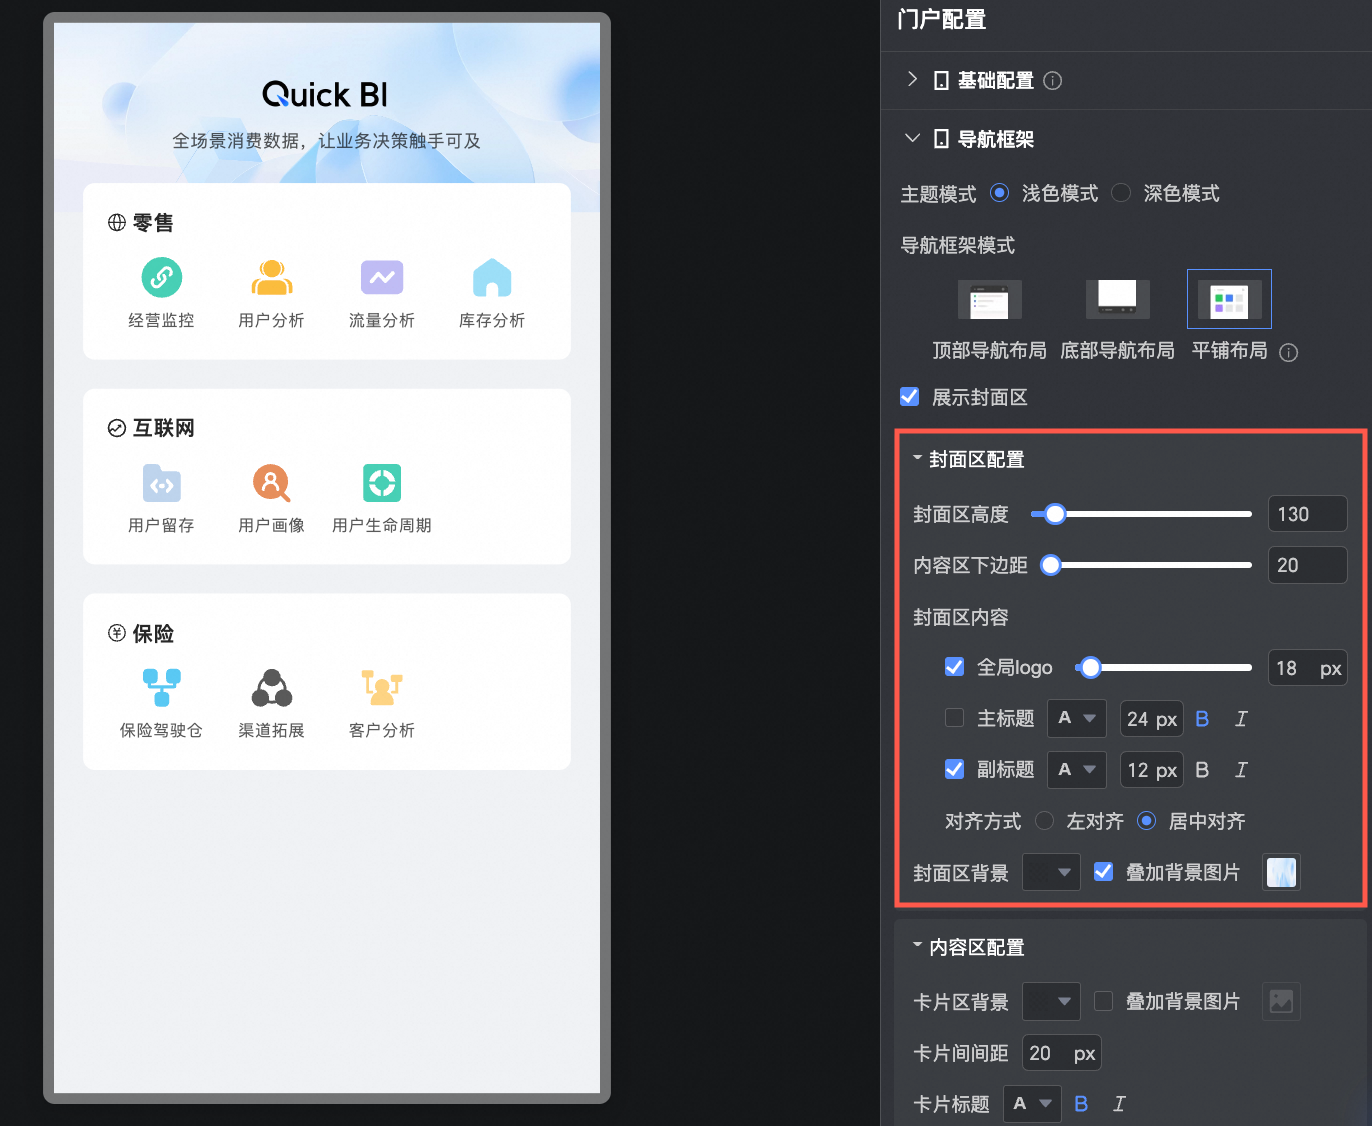1372x1126 pixels.
Task: Click the 封面区 background image thumbnail
Action: 1281,872
